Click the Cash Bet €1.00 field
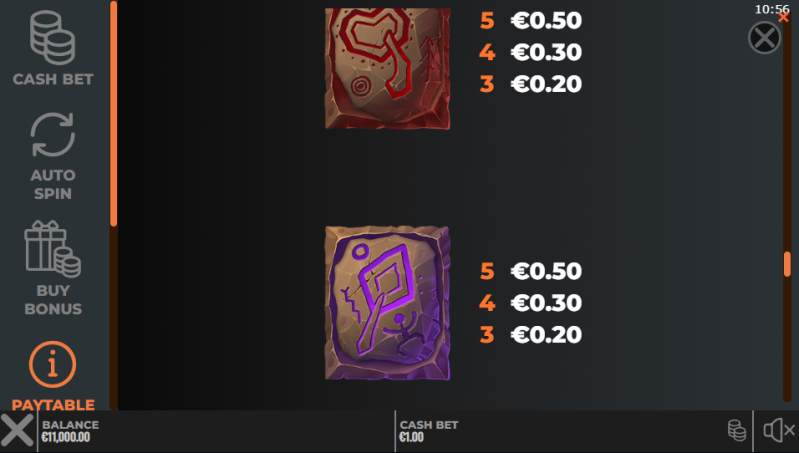 429,431
